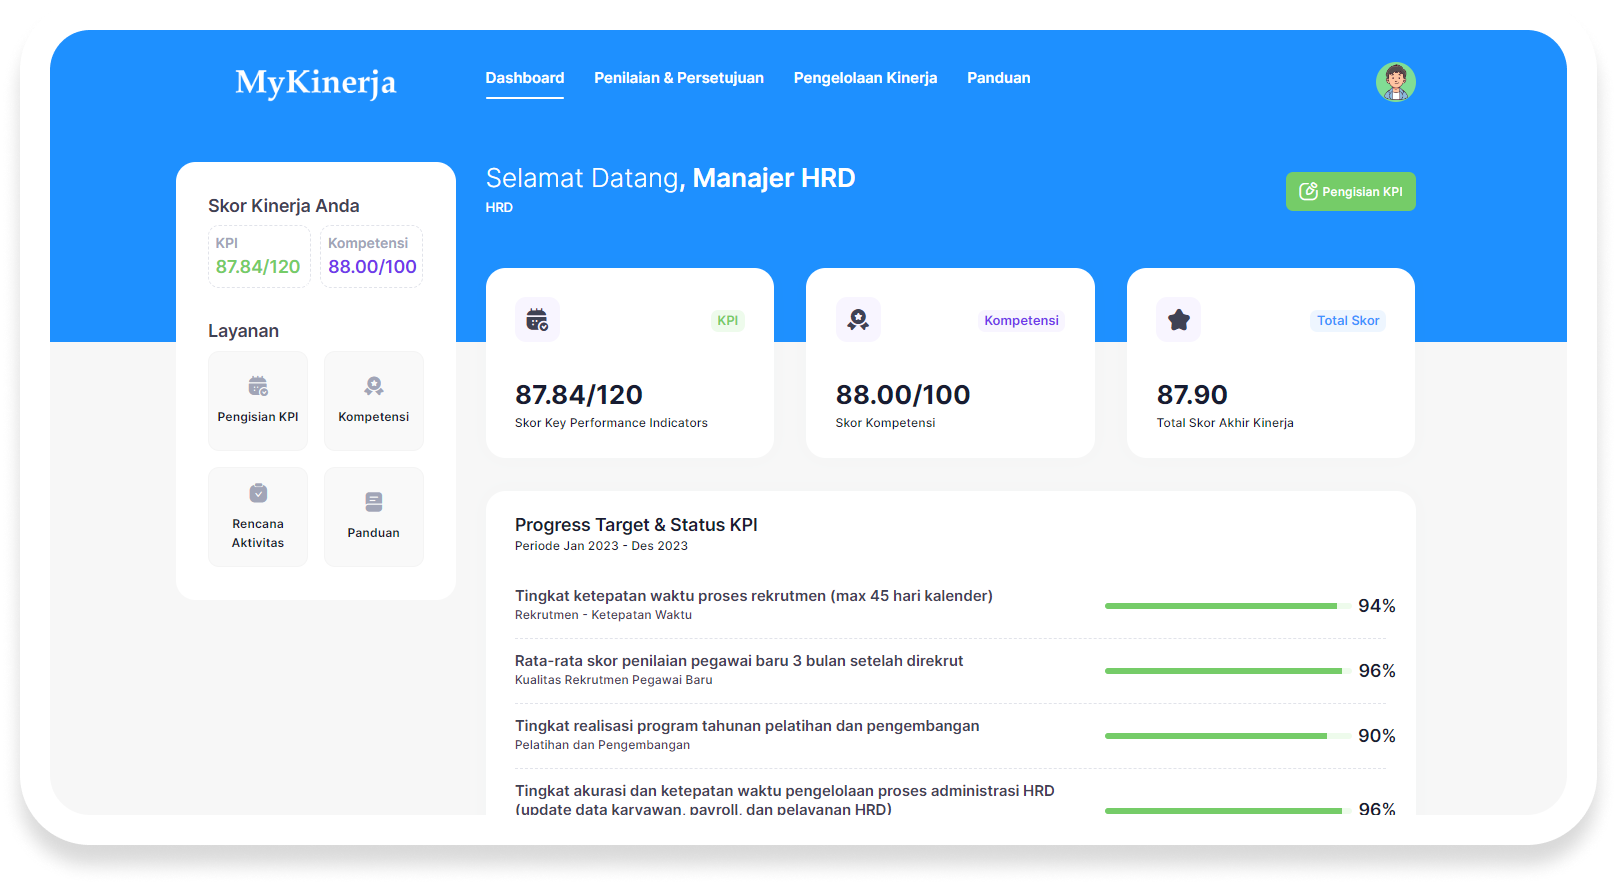Image resolution: width=1617 pixels, height=885 pixels.
Task: Open Penilaian & Persetujuan menu
Action: (679, 78)
